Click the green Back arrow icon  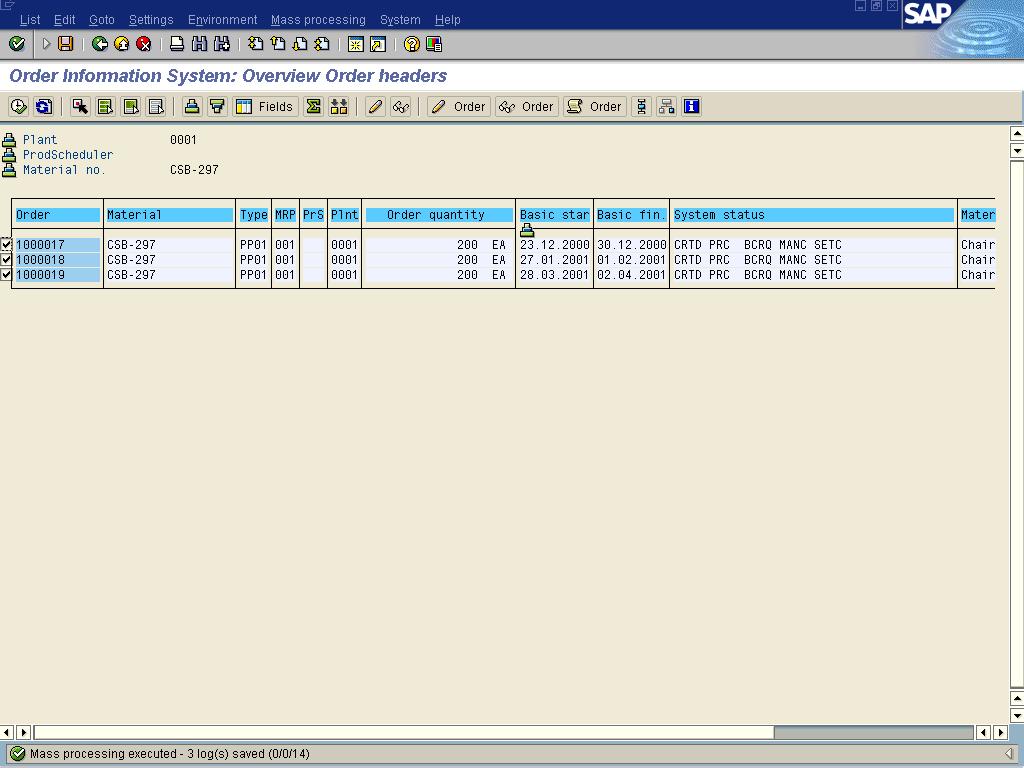(100, 44)
